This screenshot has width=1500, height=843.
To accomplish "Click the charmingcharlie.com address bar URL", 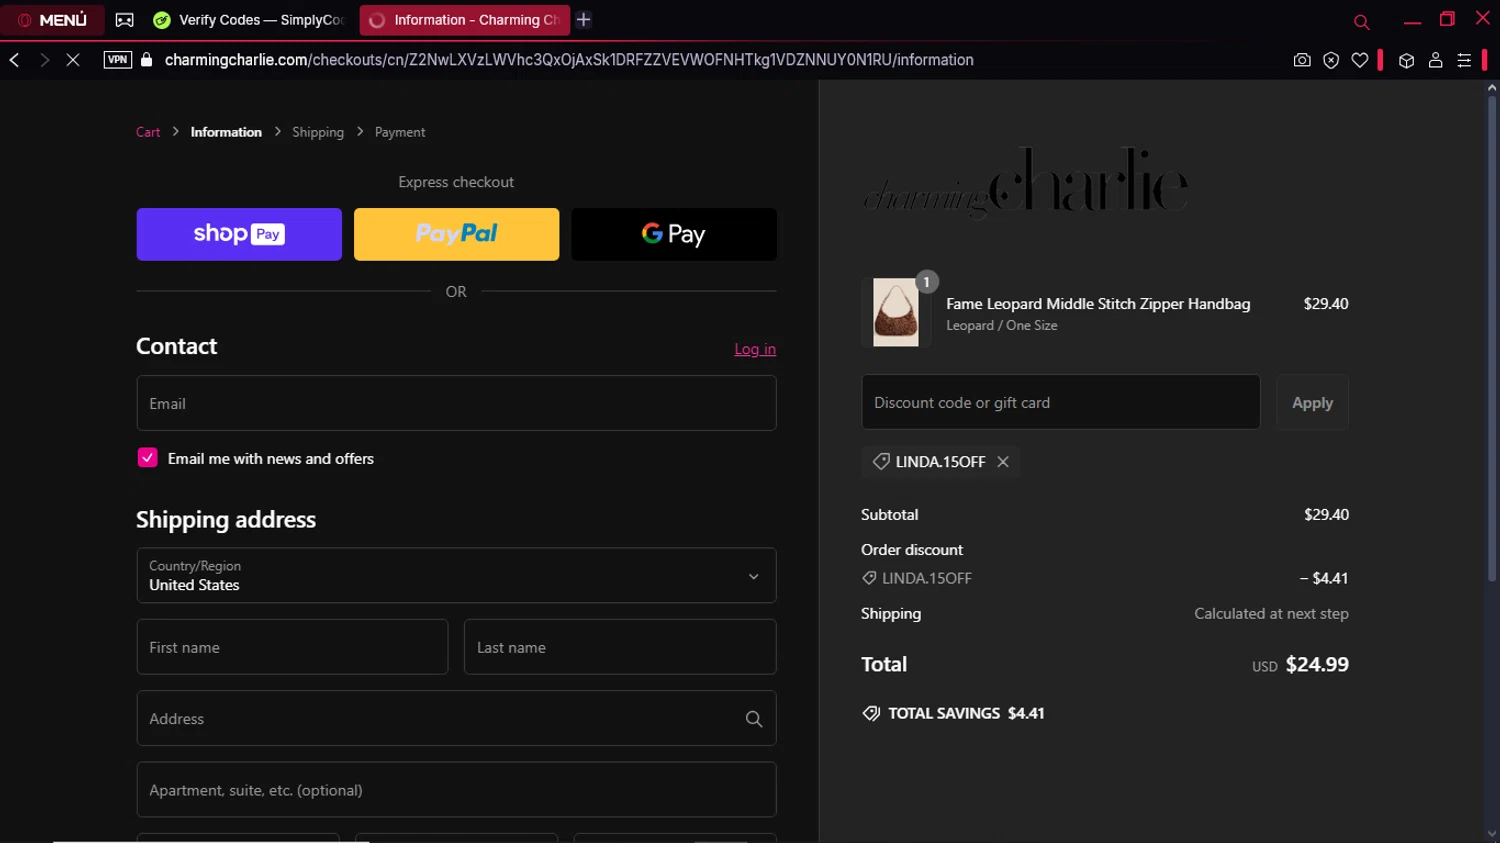I will pyautogui.click(x=569, y=60).
